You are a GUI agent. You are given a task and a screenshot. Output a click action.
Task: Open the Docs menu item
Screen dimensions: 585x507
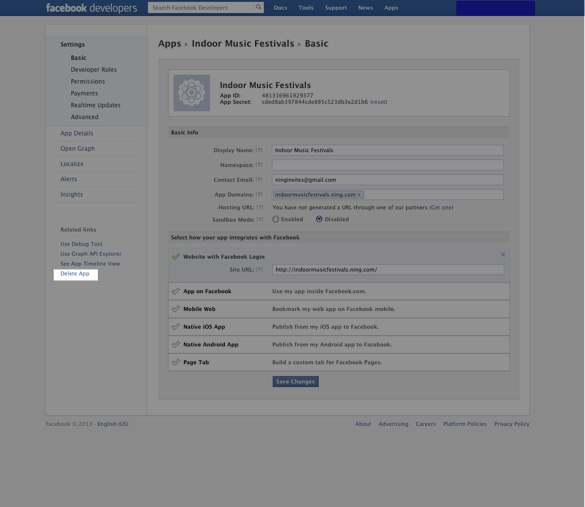[280, 7]
